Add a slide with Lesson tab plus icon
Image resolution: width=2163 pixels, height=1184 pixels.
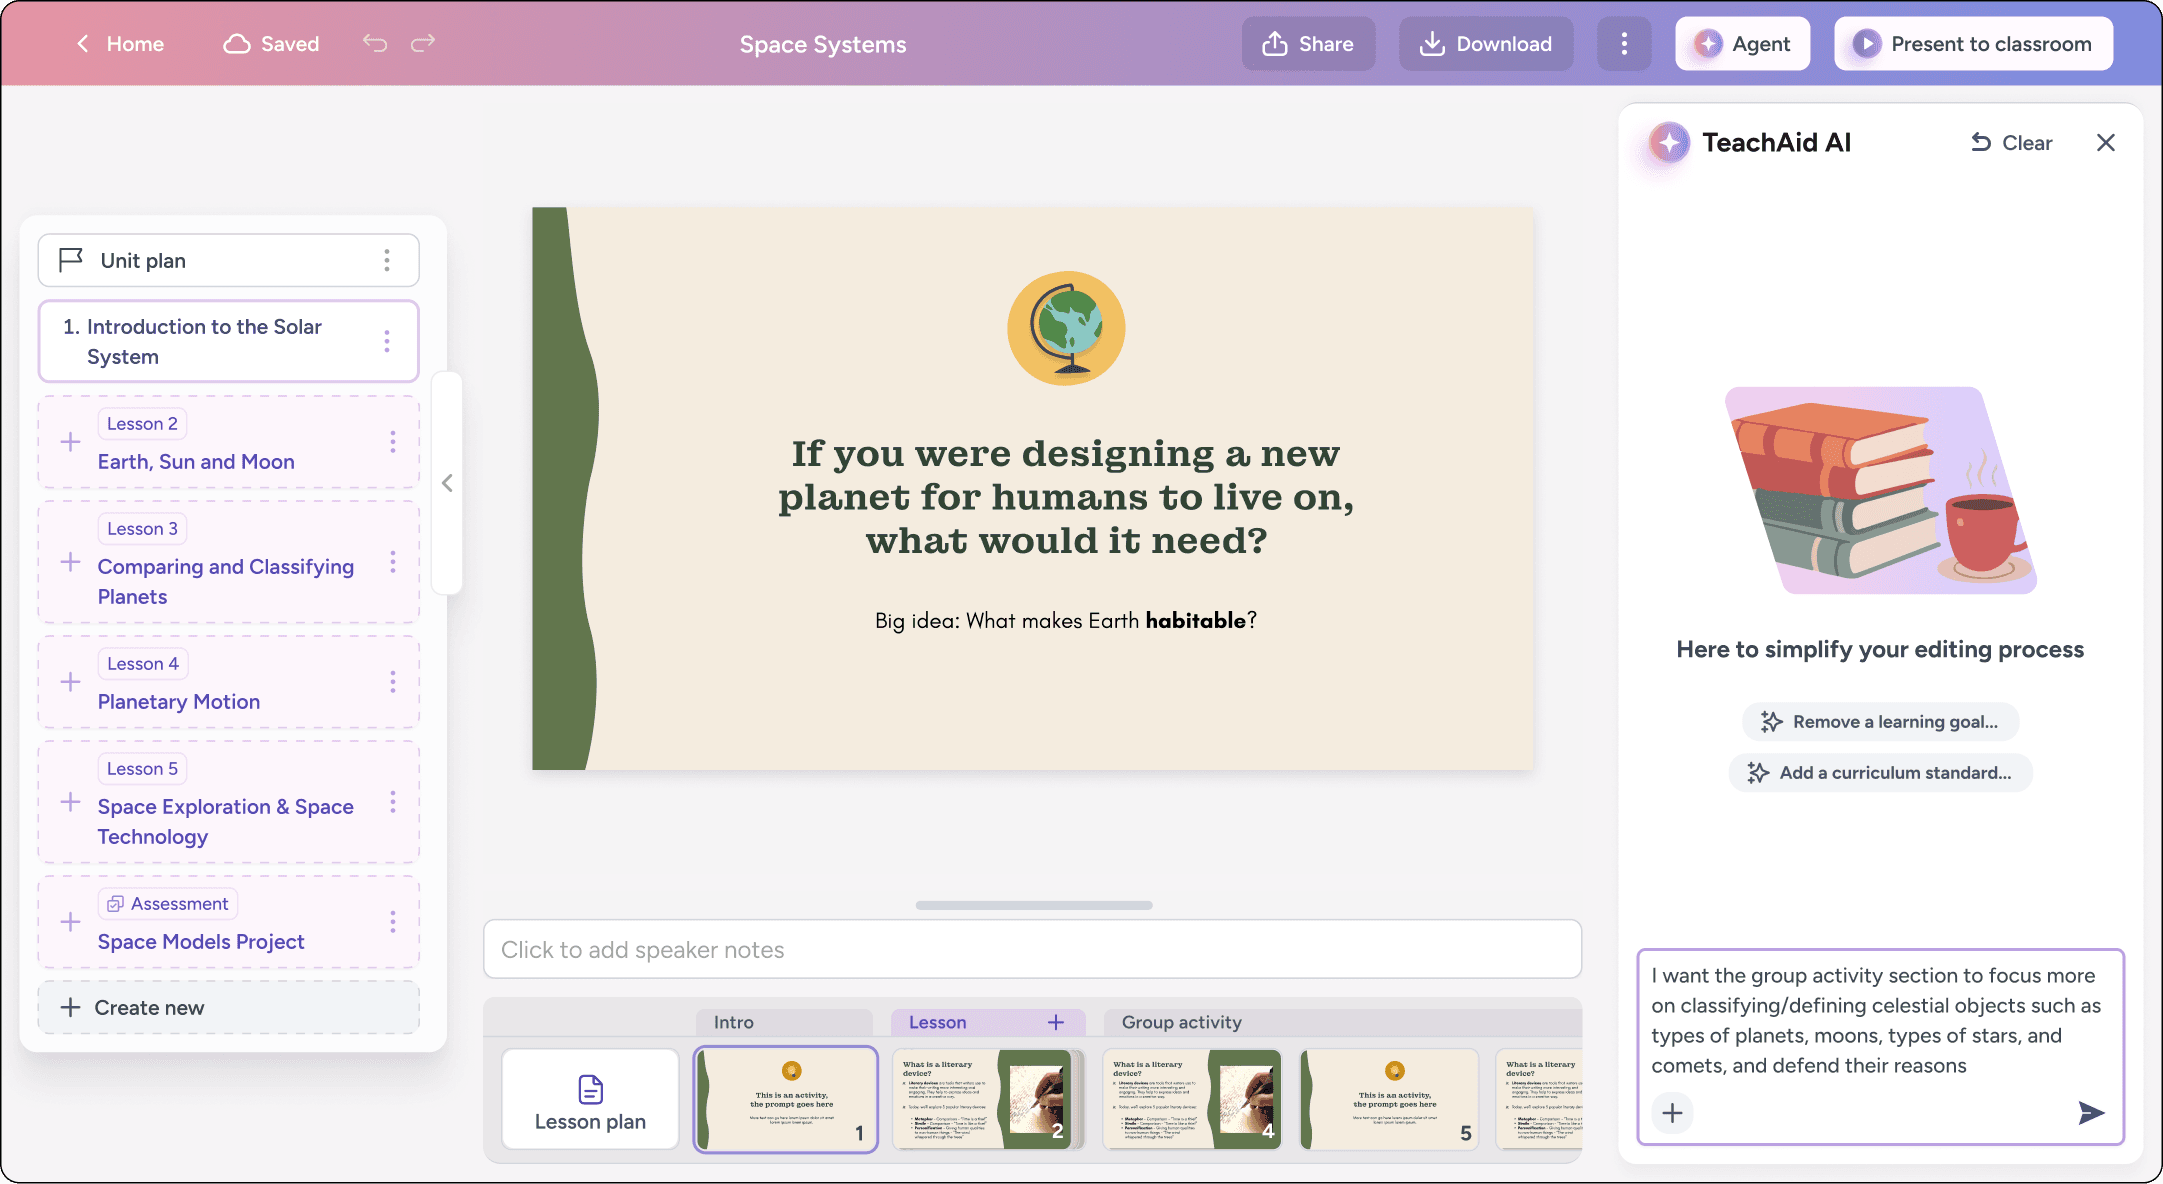coord(1055,1022)
